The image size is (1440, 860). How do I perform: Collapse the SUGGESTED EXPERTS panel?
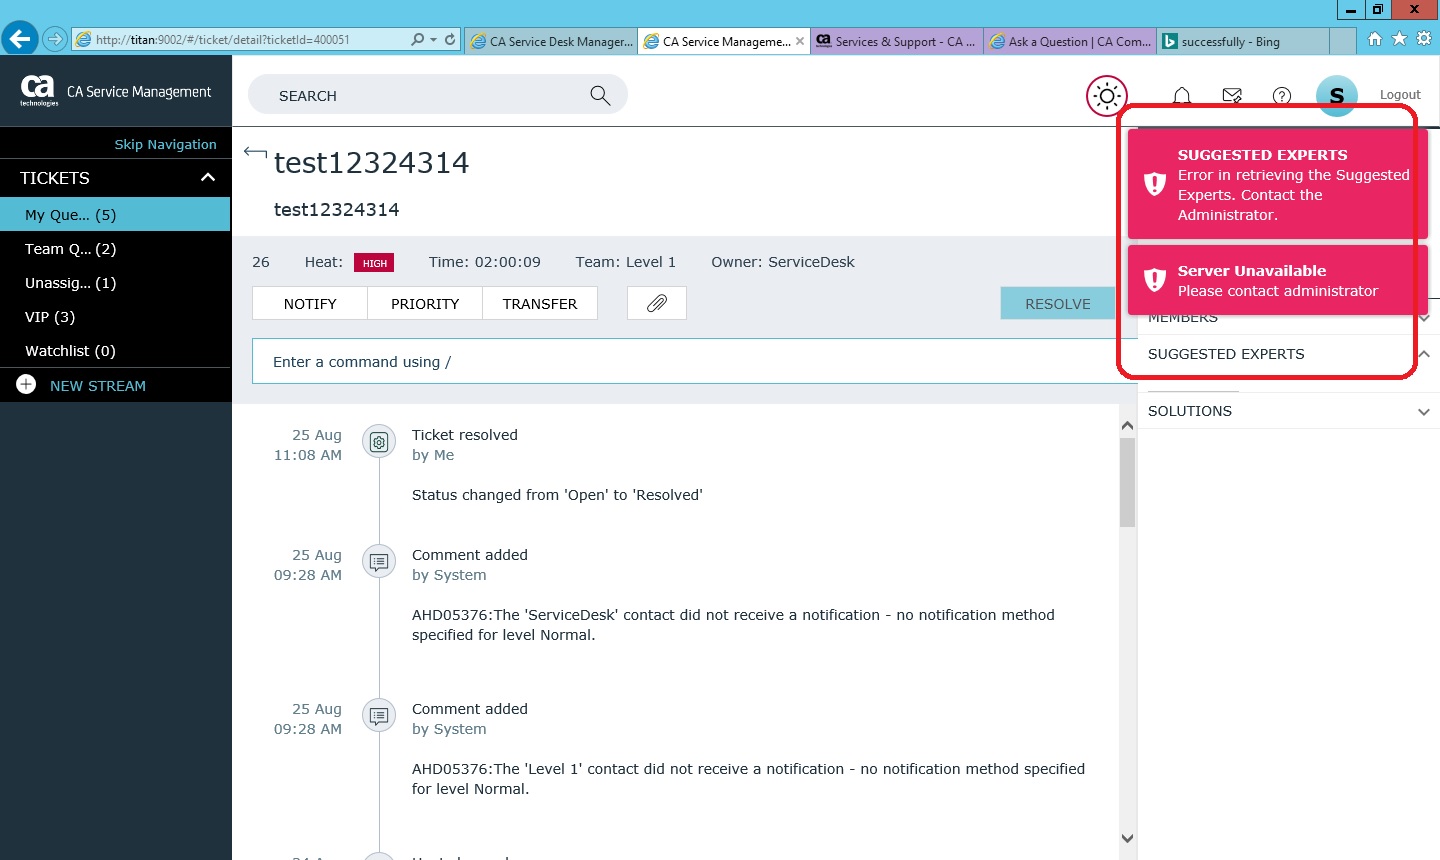point(1424,354)
